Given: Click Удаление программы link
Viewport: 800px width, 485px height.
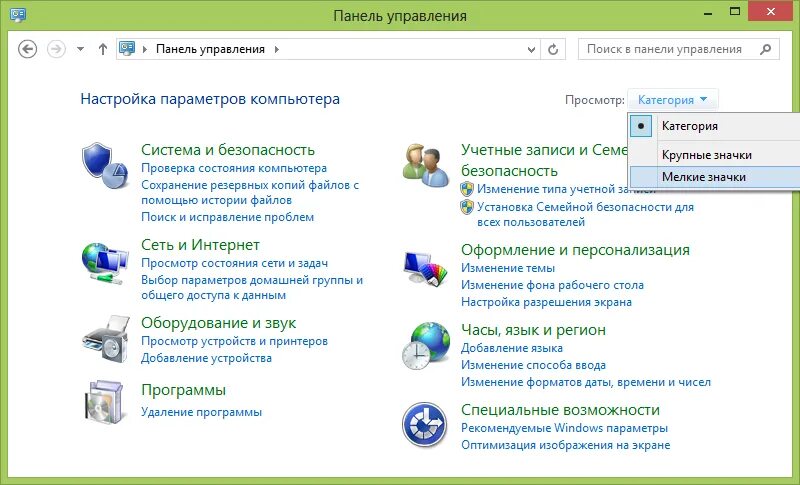Looking at the screenshot, I should [201, 412].
